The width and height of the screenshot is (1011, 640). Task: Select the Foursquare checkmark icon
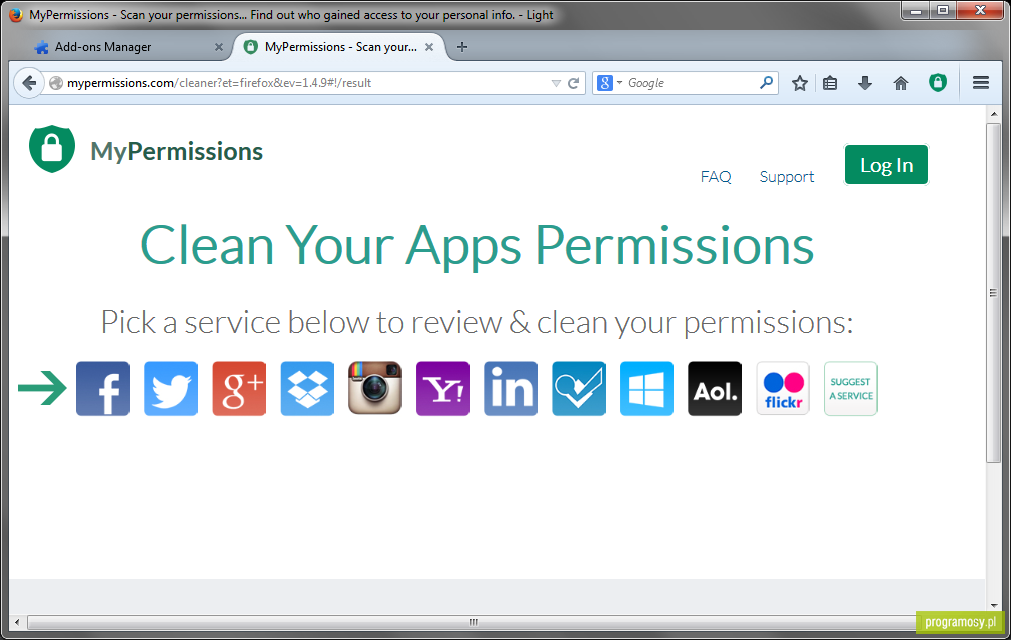coord(579,389)
